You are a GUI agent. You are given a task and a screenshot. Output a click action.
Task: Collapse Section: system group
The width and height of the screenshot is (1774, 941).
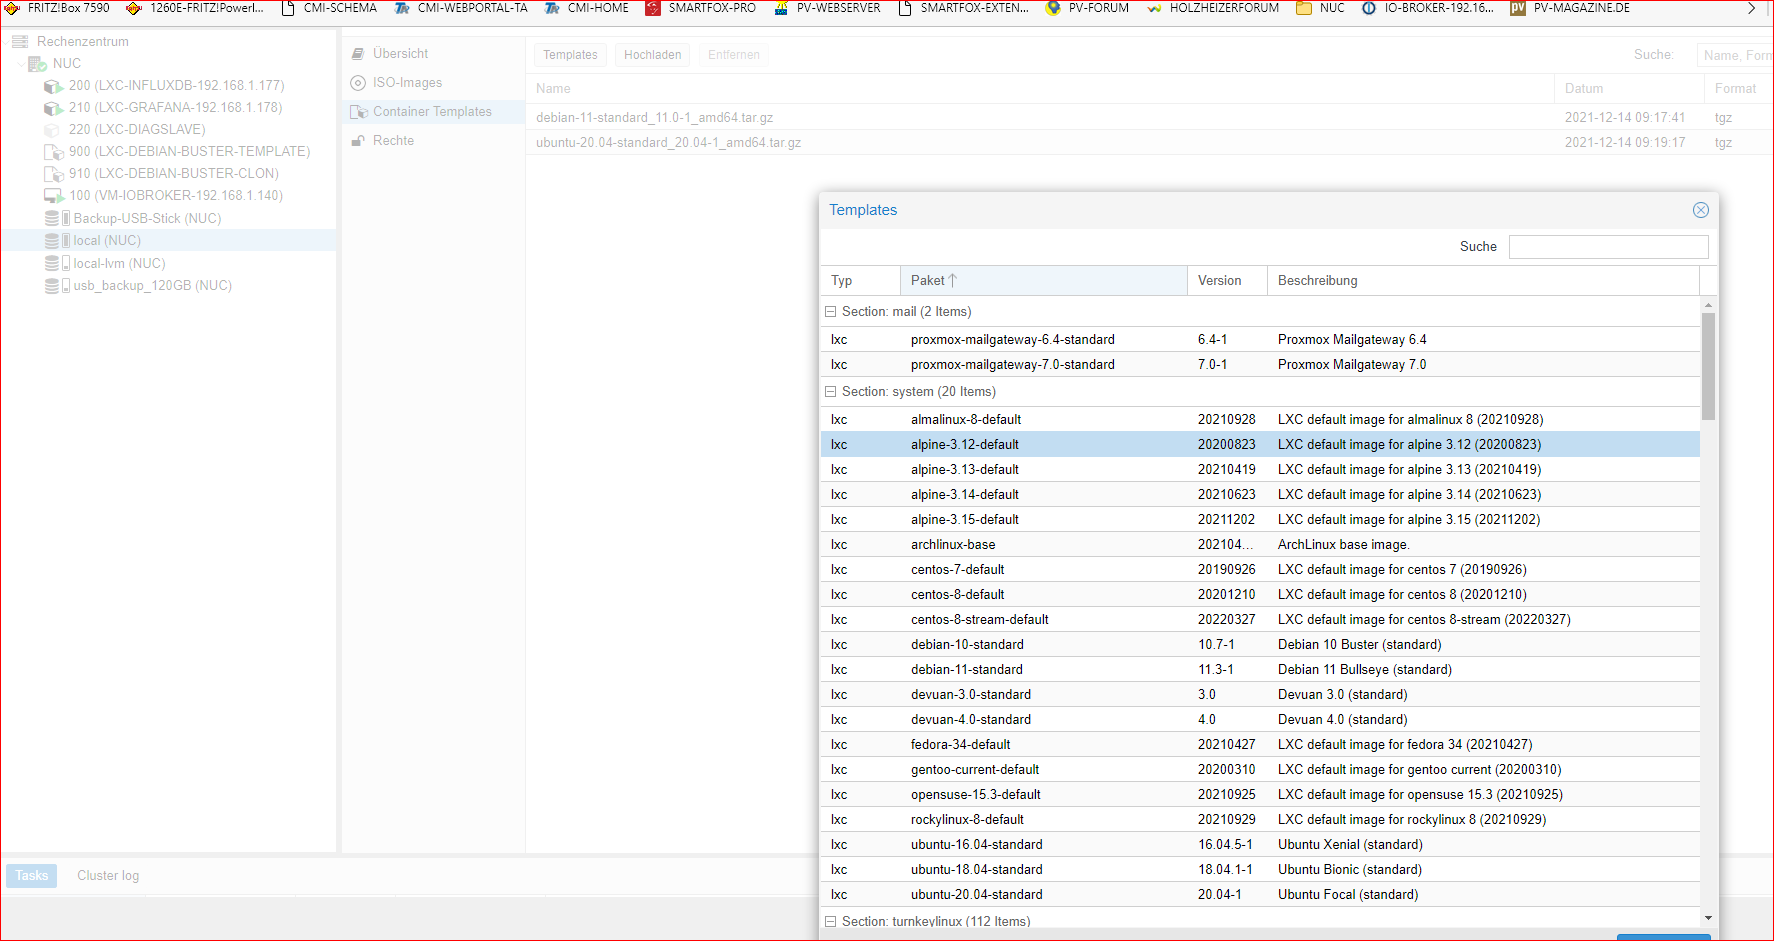tap(830, 392)
